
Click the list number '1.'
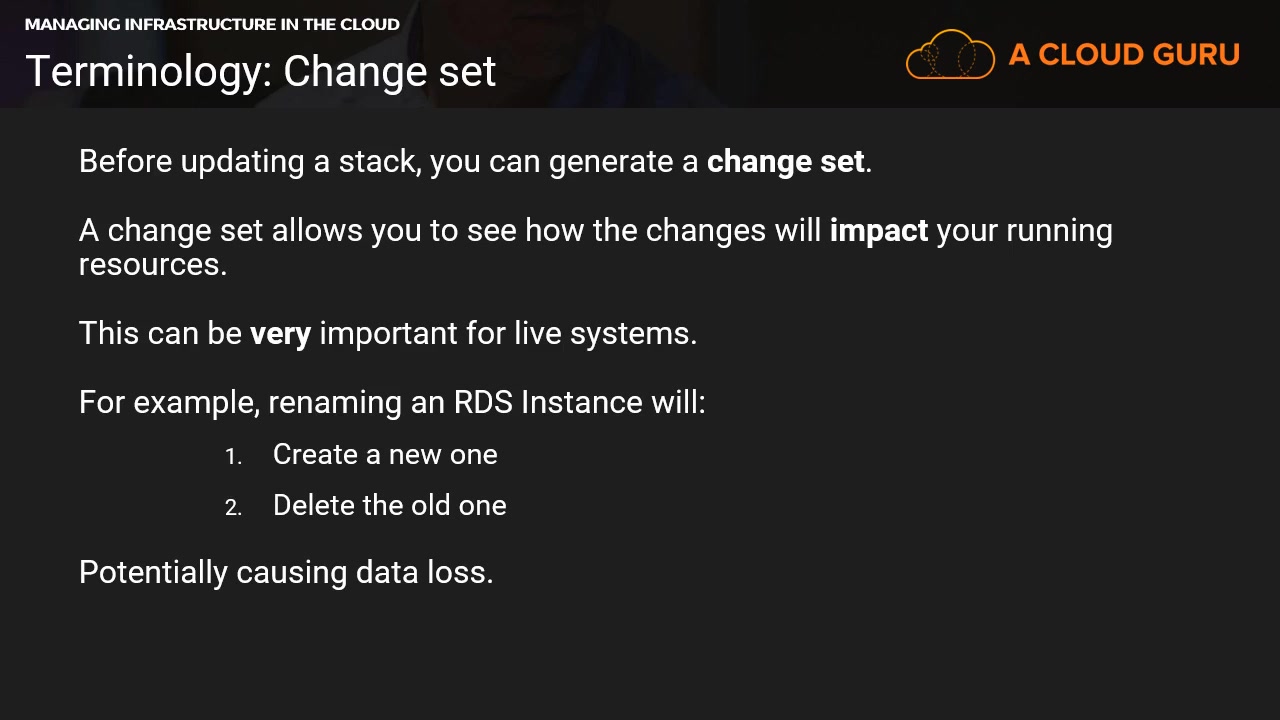[x=233, y=457]
